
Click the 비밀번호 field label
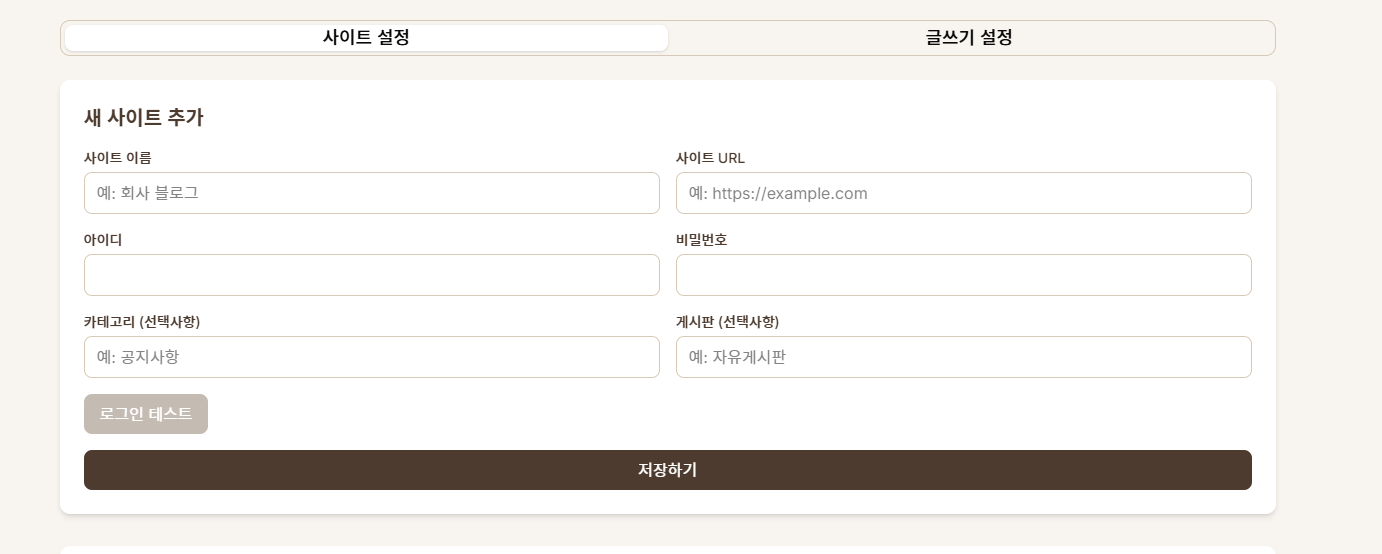click(701, 240)
